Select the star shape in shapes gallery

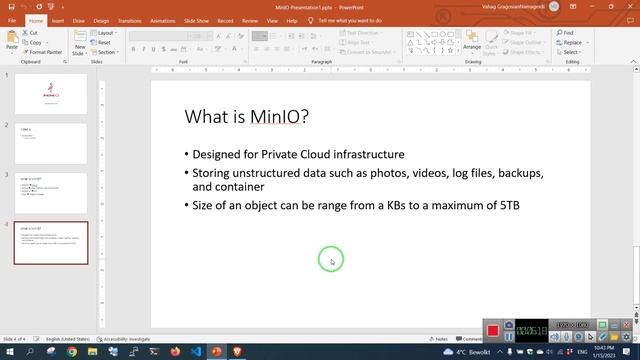(450, 50)
